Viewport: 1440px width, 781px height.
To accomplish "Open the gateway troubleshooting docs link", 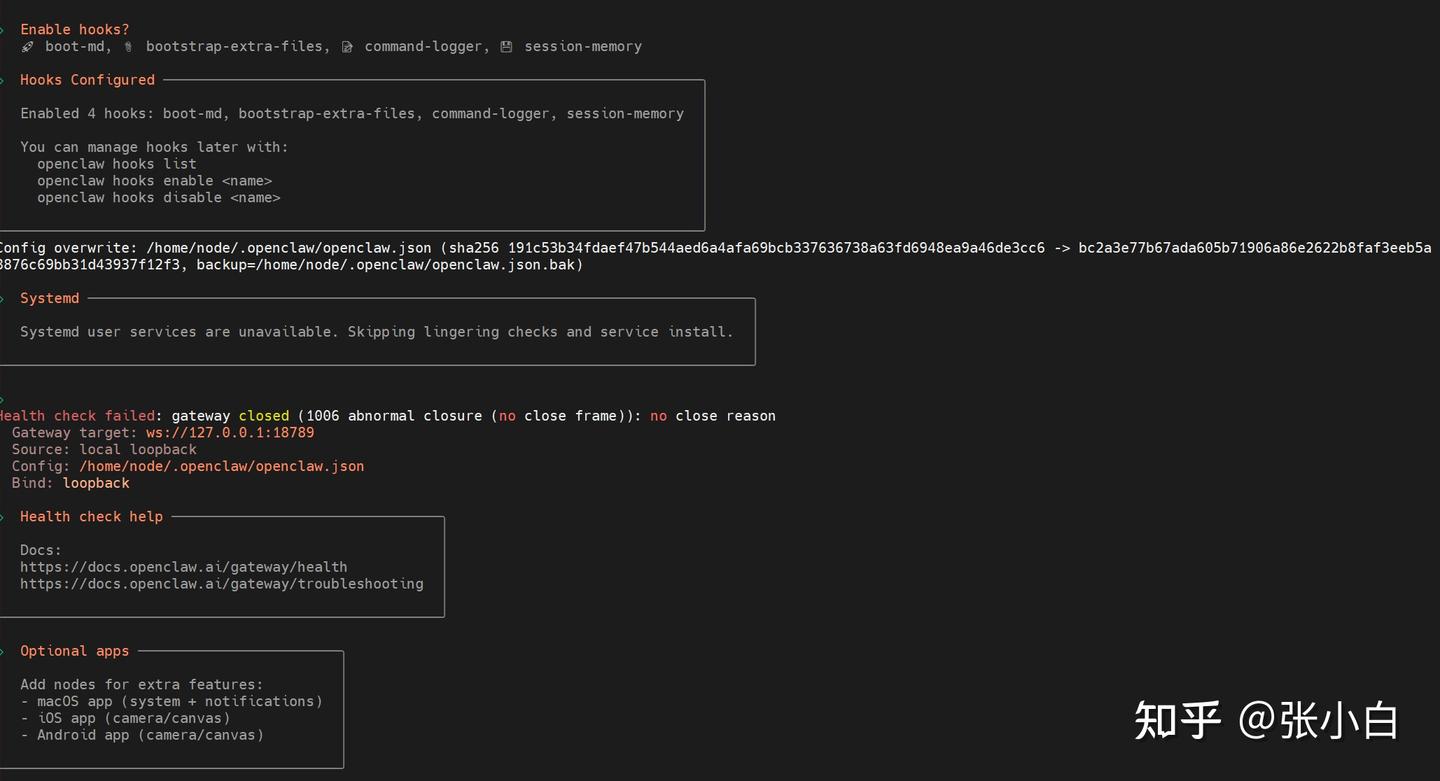I will click(221, 584).
